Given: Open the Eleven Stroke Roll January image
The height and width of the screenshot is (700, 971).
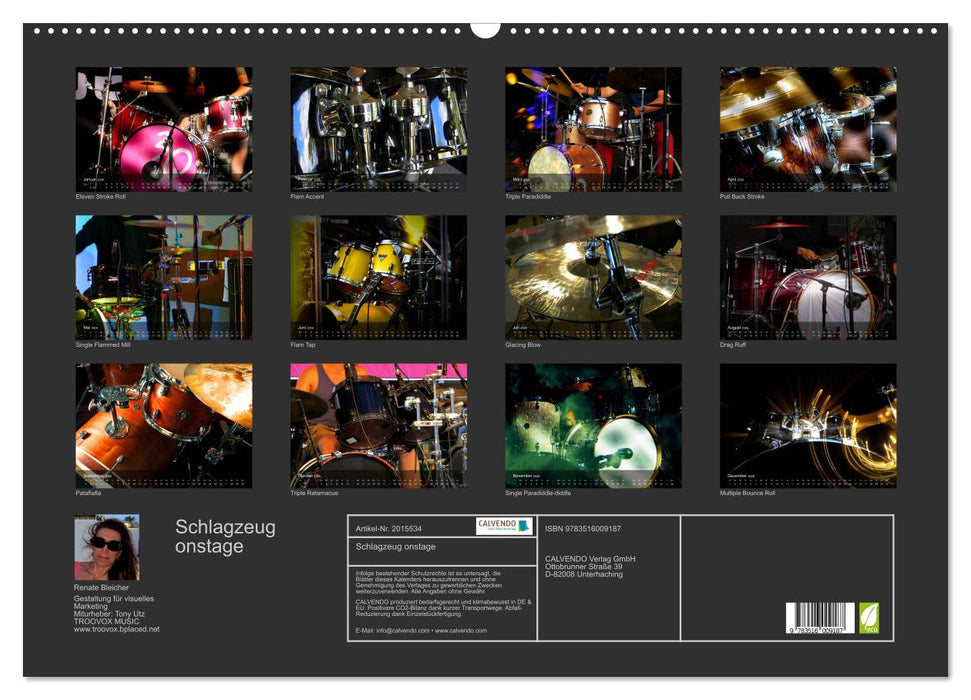Looking at the screenshot, I should 164,129.
